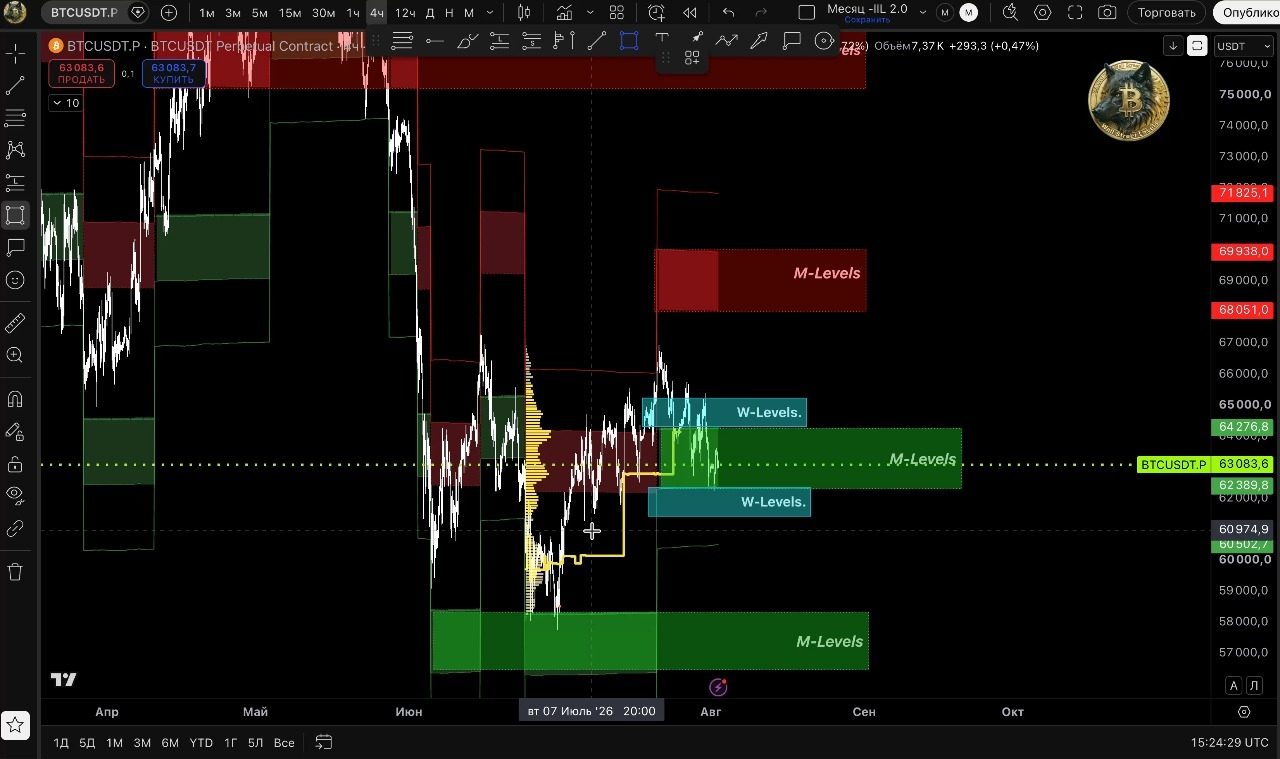This screenshot has width=1280, height=759.
Task: Select the 12ч timeframe
Action: click(x=404, y=13)
